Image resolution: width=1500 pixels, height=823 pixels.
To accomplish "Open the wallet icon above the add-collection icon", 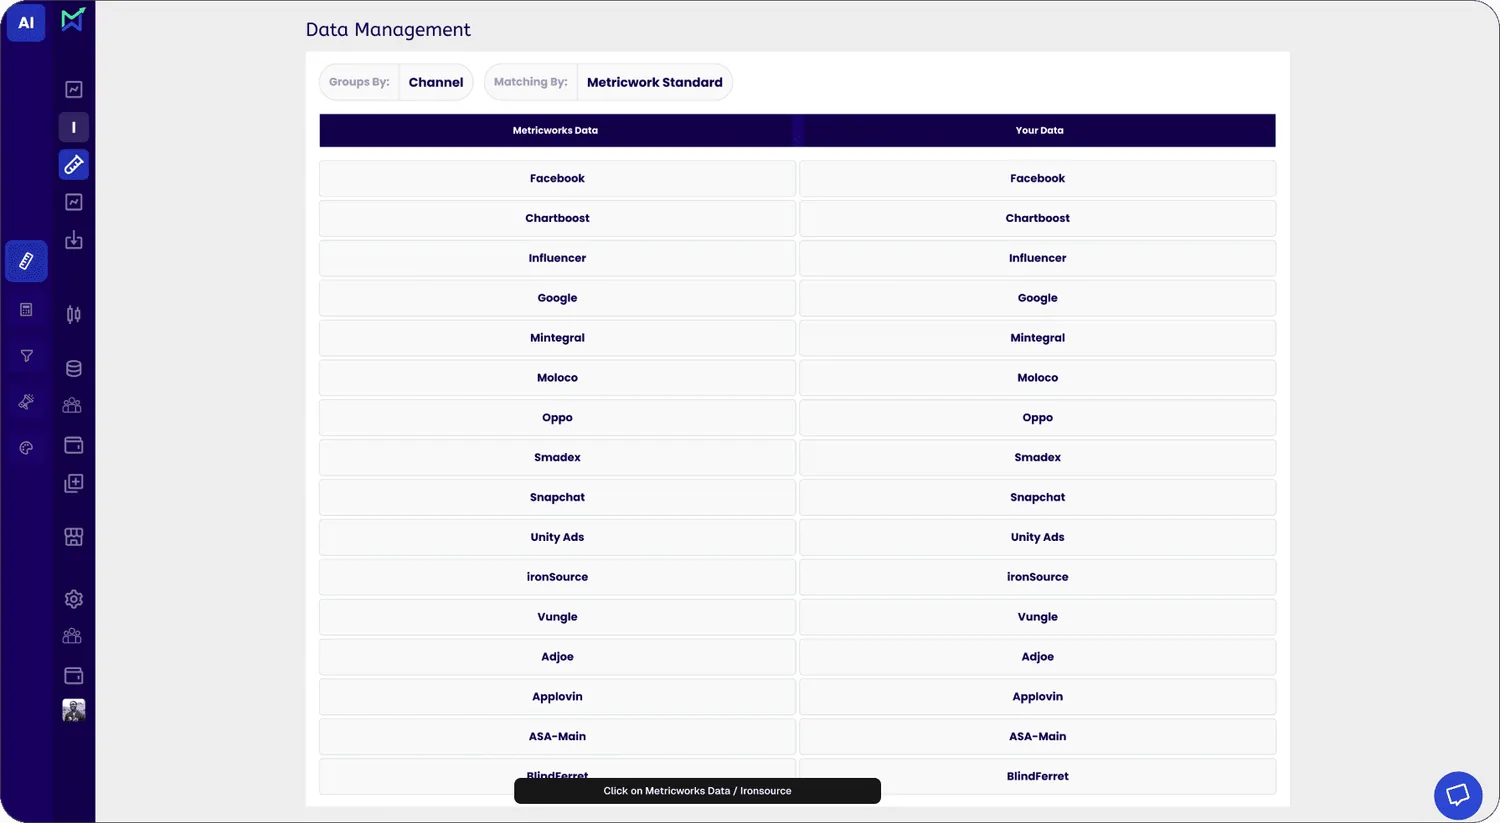I will click(x=74, y=445).
